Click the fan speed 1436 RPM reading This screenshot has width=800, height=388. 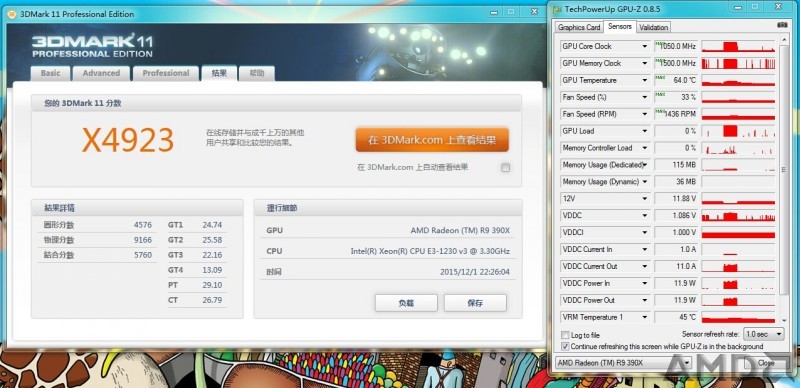click(681, 114)
